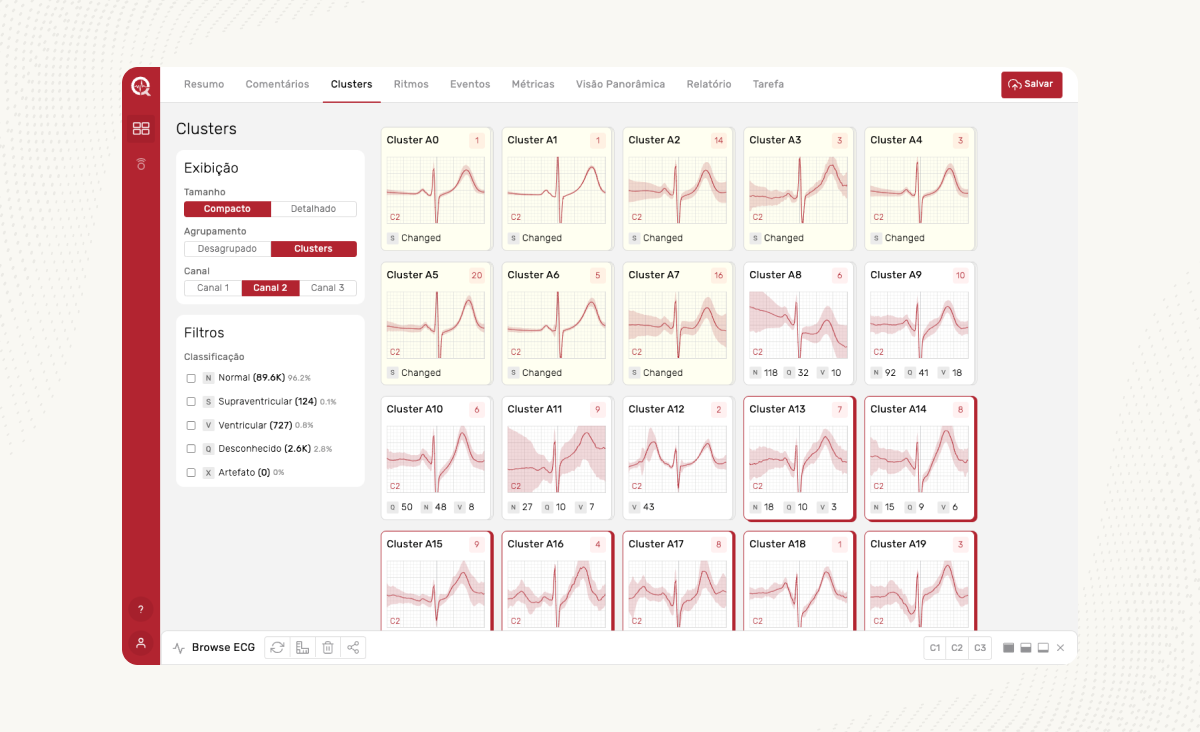Open the user profile icon
This screenshot has width=1200, height=732.
click(x=141, y=643)
